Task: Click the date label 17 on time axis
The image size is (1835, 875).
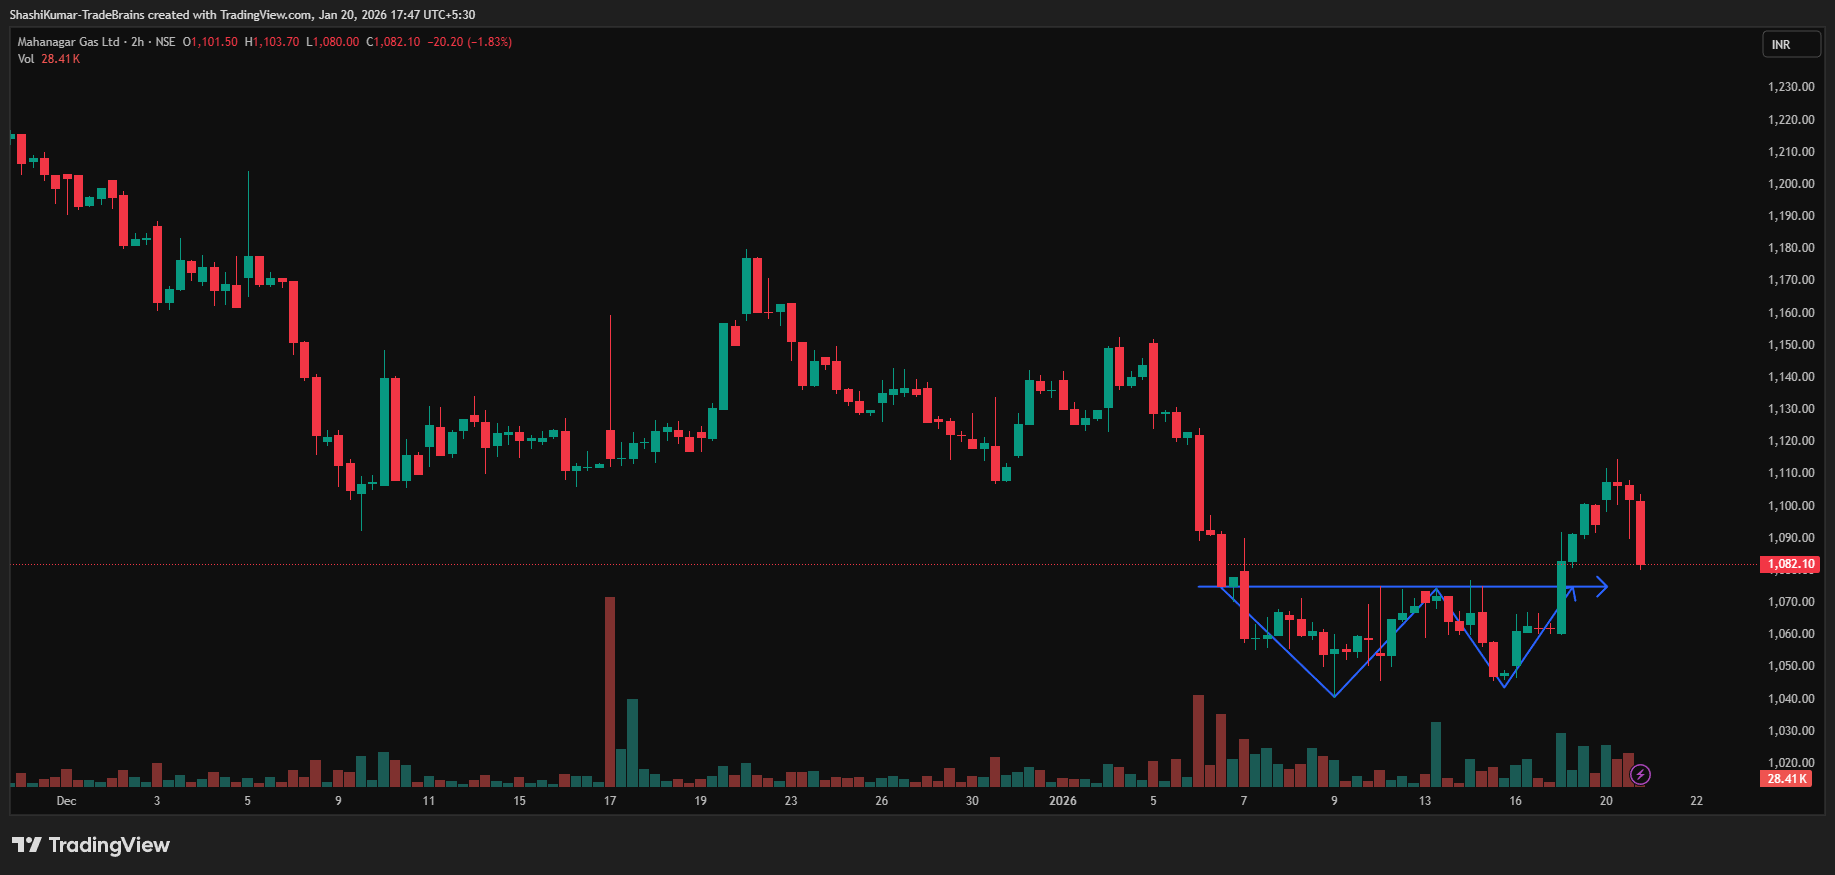Action: point(610,801)
